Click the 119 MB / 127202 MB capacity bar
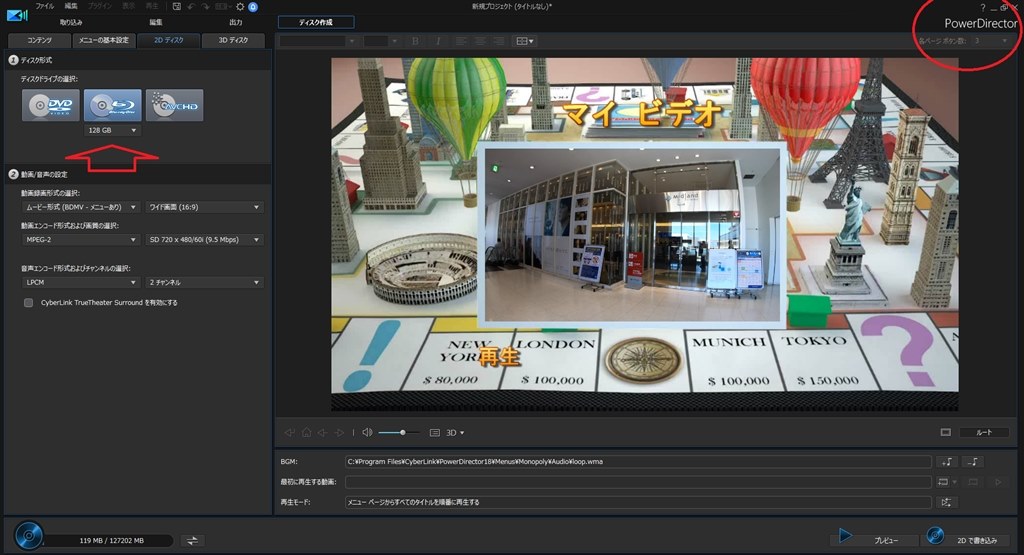 [x=108, y=541]
